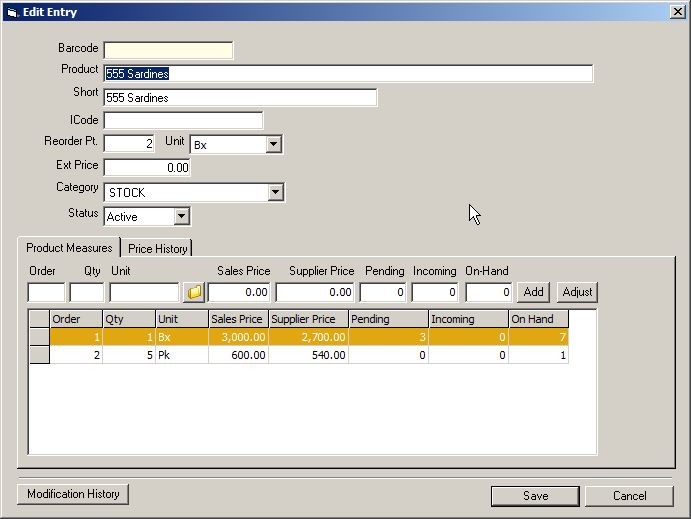Open Modification History
Viewport: 691px width, 519px height.
[73, 494]
